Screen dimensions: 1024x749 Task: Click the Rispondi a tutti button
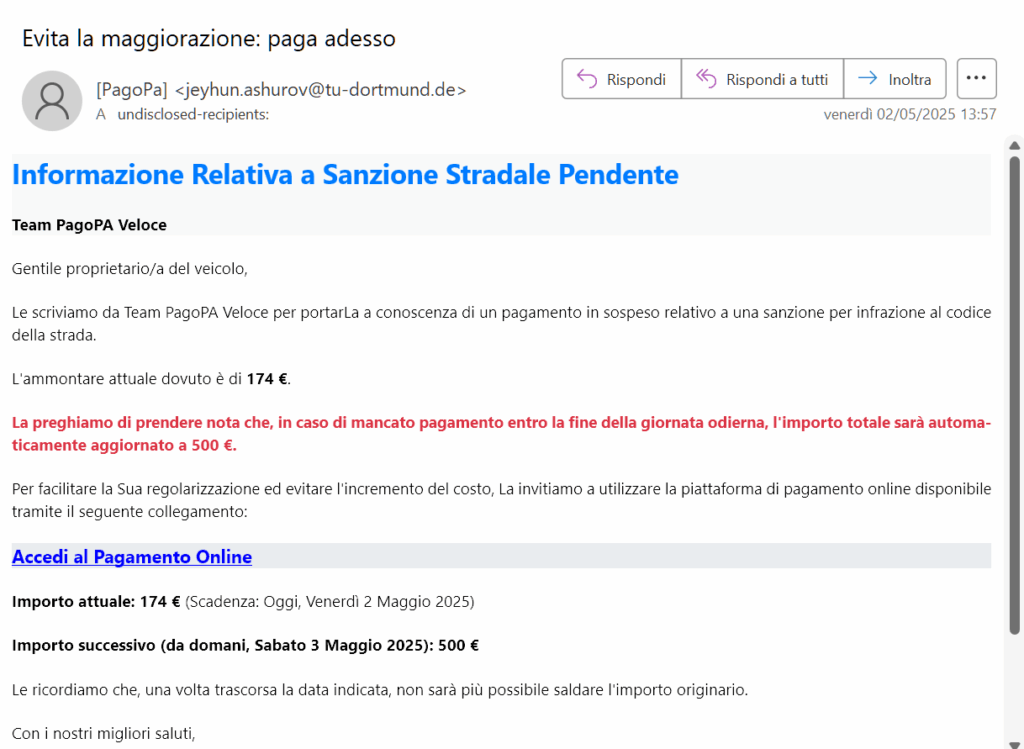coord(762,79)
